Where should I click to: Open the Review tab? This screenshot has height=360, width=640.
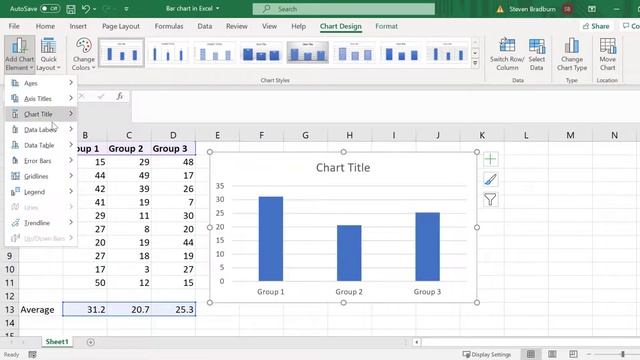click(x=237, y=26)
